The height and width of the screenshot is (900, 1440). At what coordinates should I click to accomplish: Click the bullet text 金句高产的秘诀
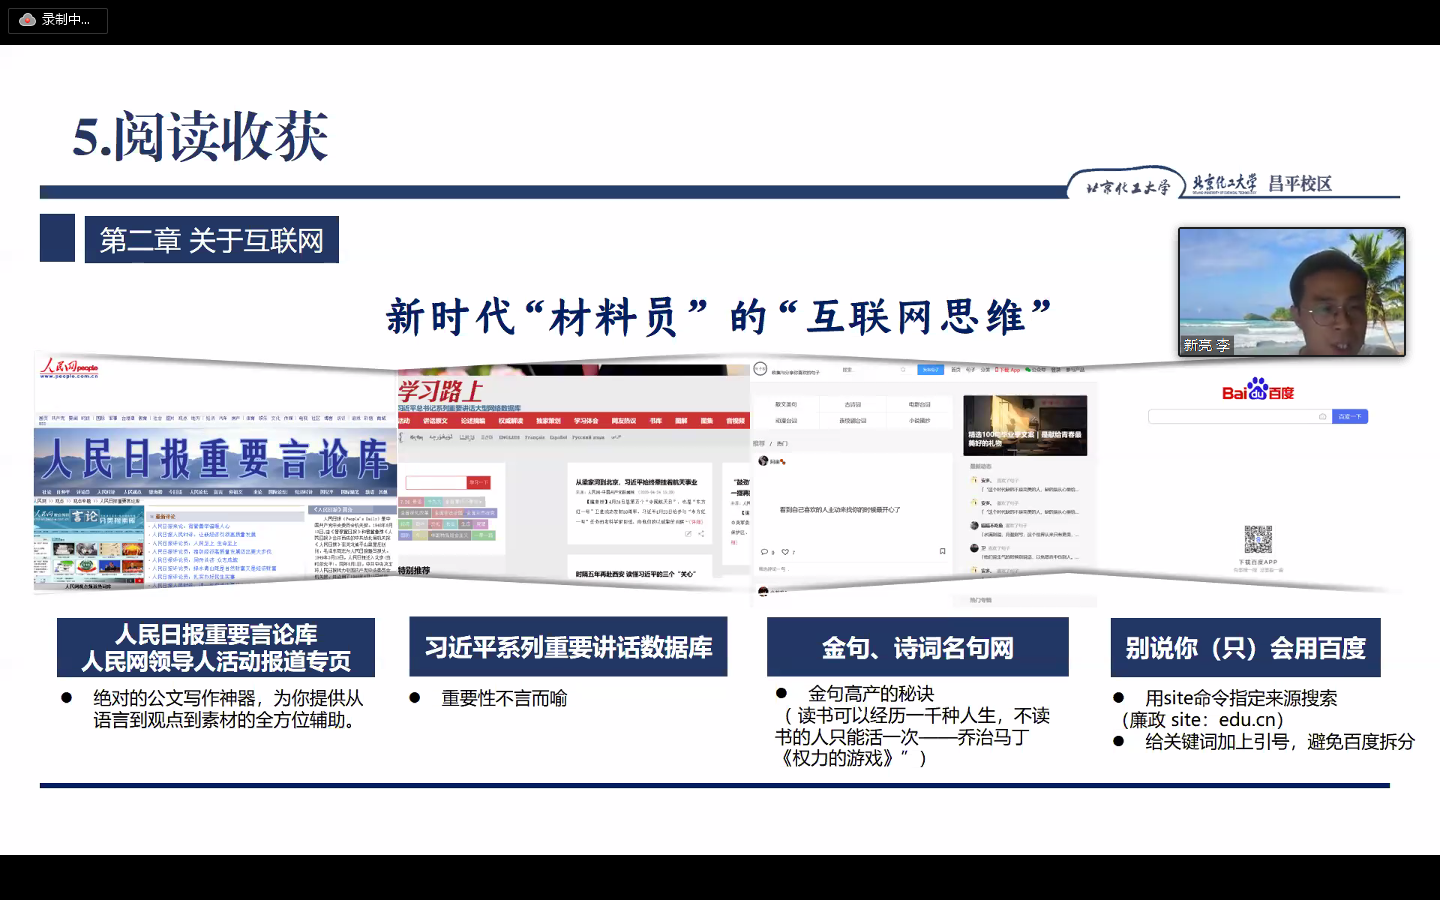(871, 694)
